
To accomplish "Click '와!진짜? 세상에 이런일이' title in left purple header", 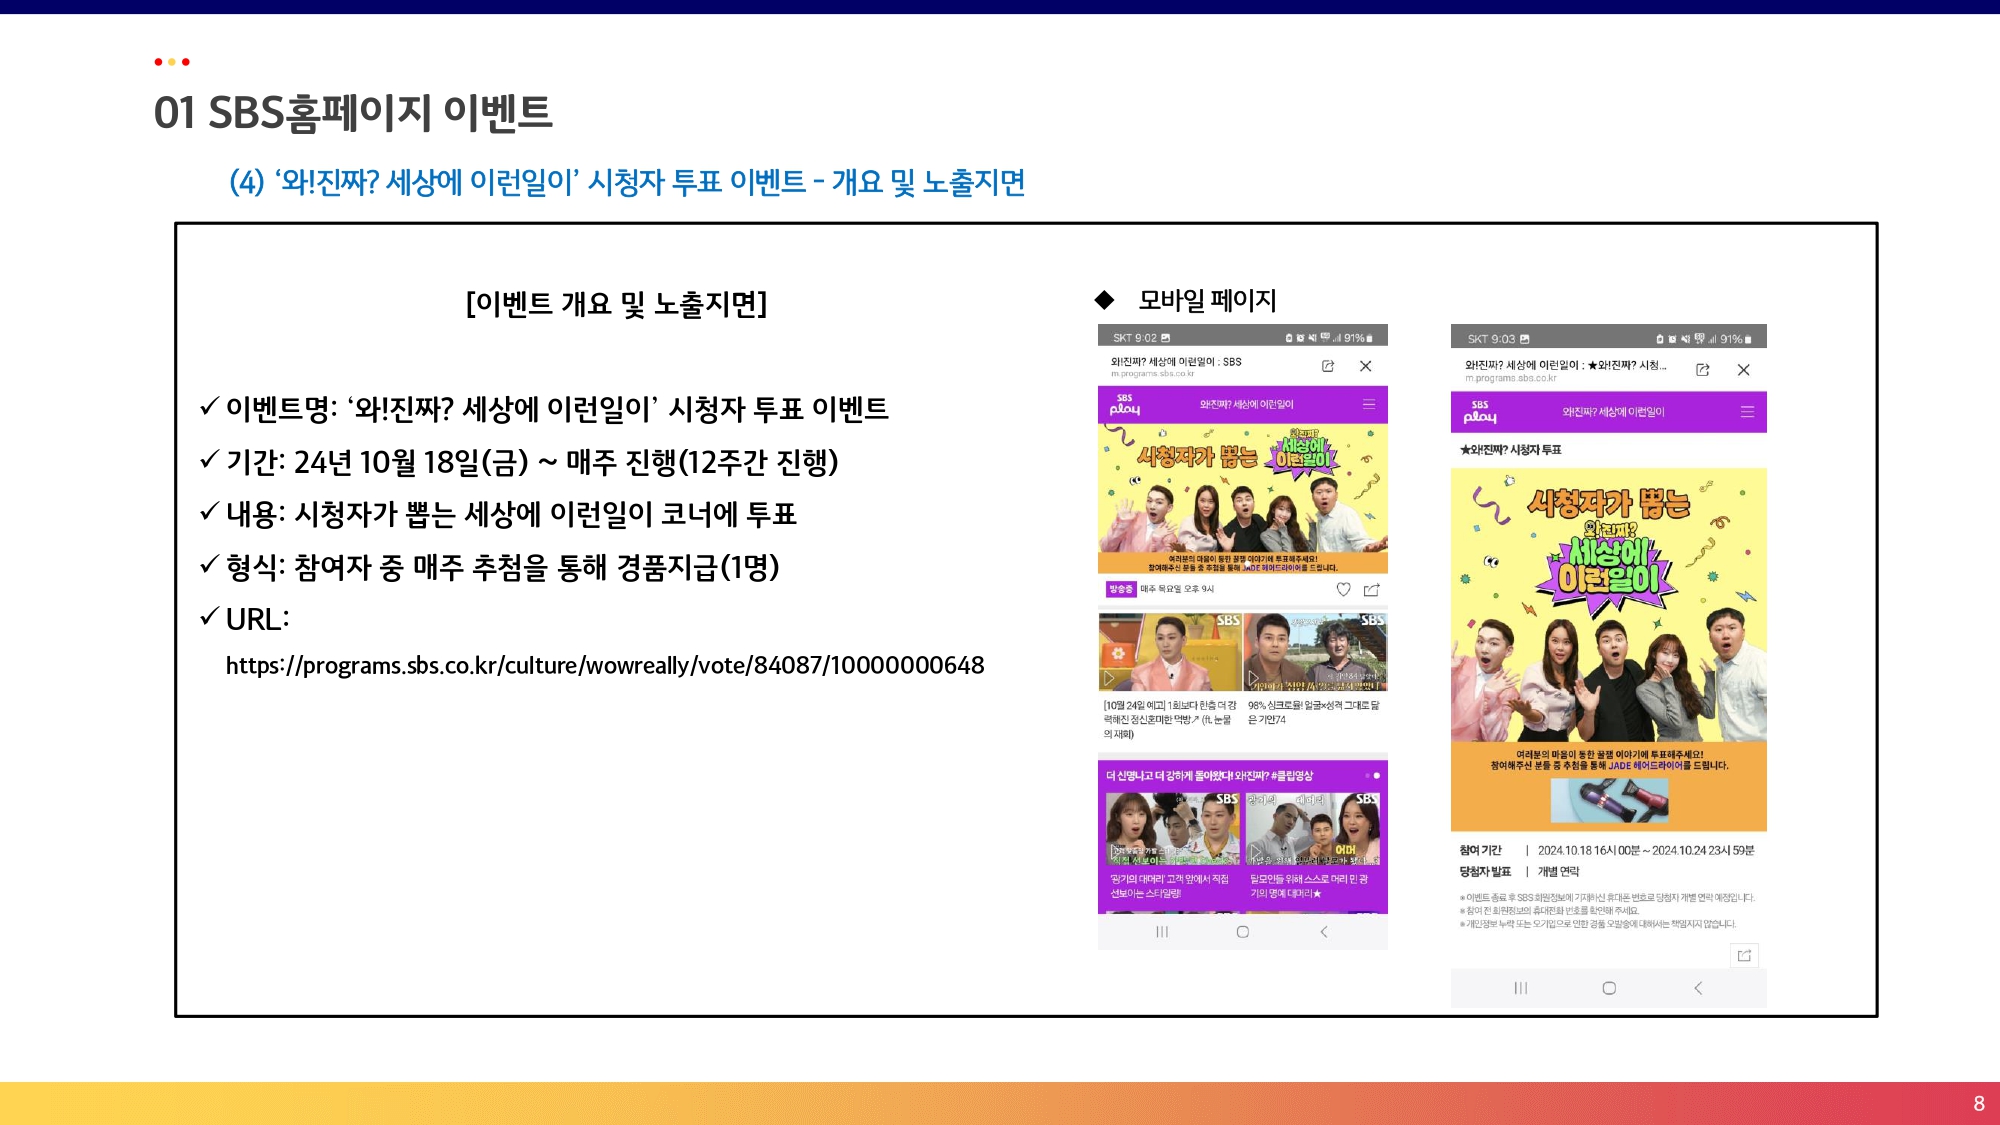I will click(x=1246, y=405).
